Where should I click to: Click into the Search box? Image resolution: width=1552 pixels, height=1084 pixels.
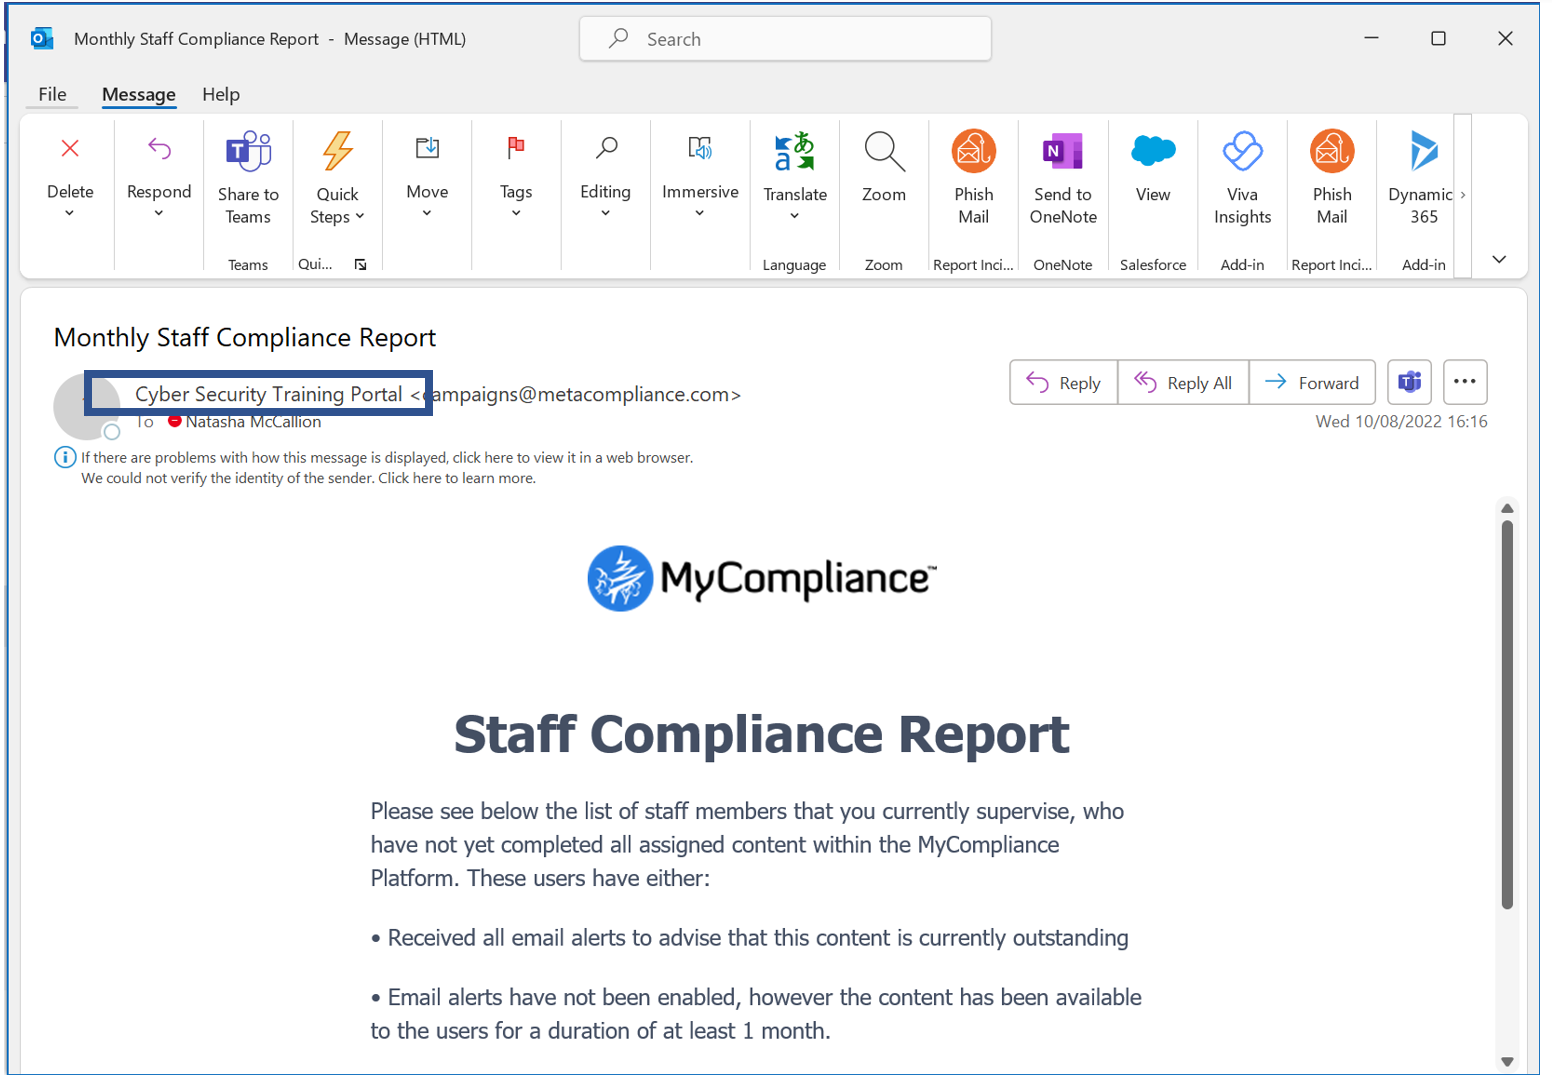(785, 39)
